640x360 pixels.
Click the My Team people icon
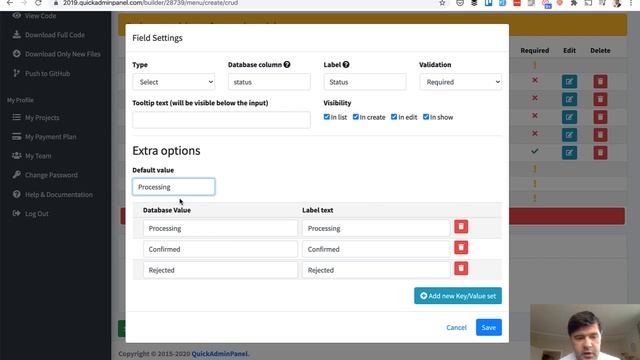[16, 156]
